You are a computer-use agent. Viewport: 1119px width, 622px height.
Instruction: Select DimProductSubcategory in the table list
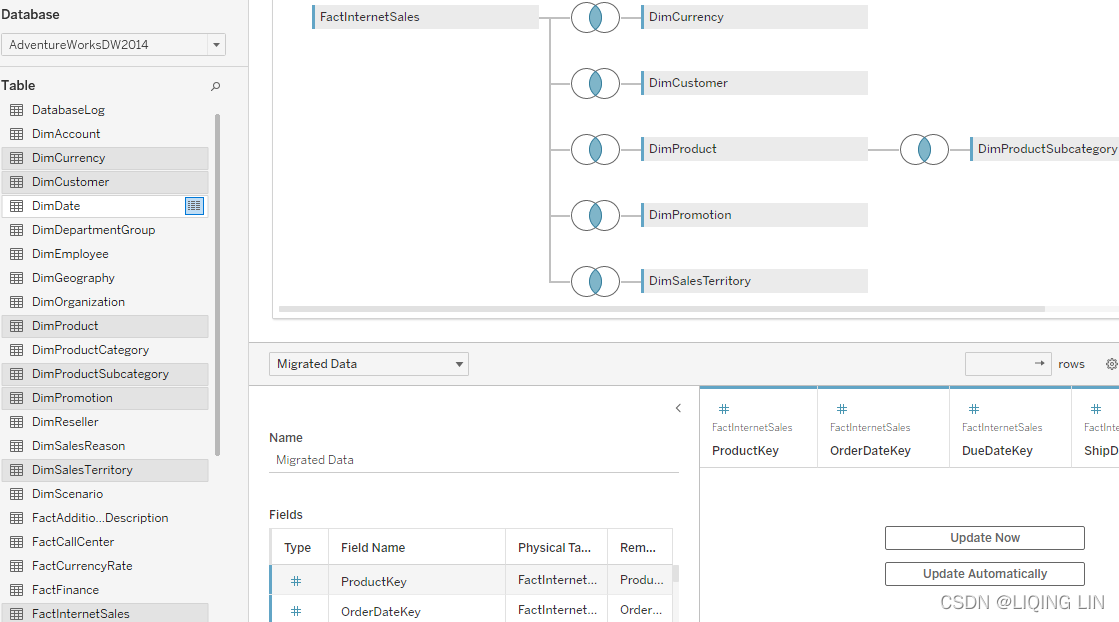105,374
